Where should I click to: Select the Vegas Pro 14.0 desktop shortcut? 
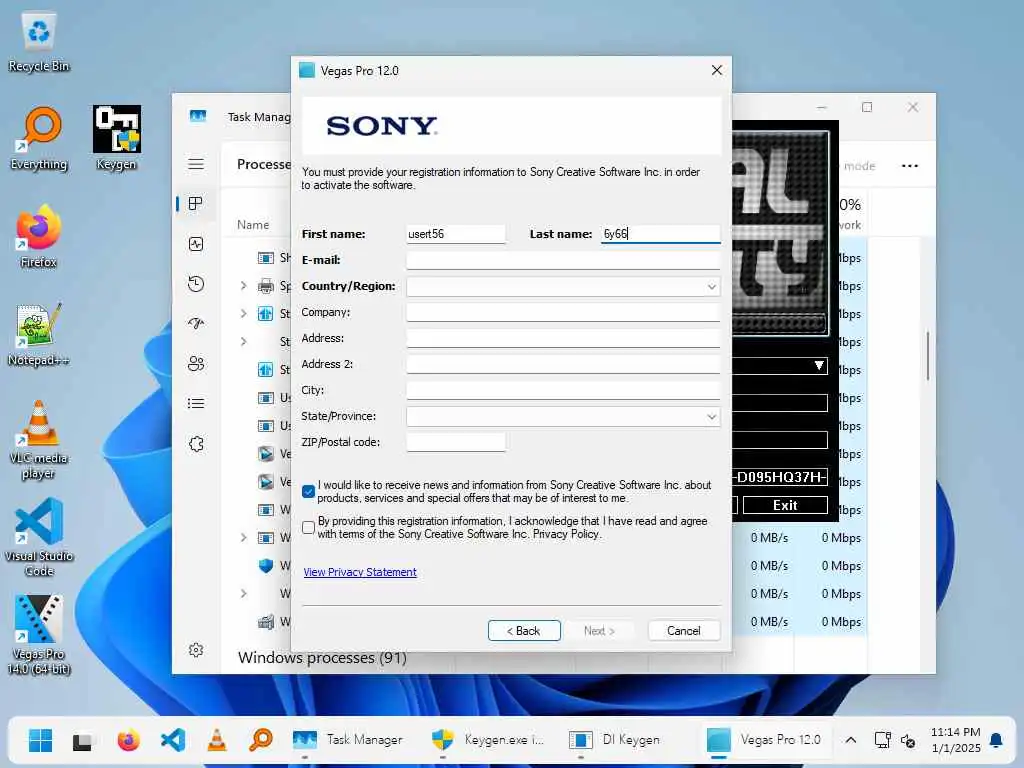[39, 635]
